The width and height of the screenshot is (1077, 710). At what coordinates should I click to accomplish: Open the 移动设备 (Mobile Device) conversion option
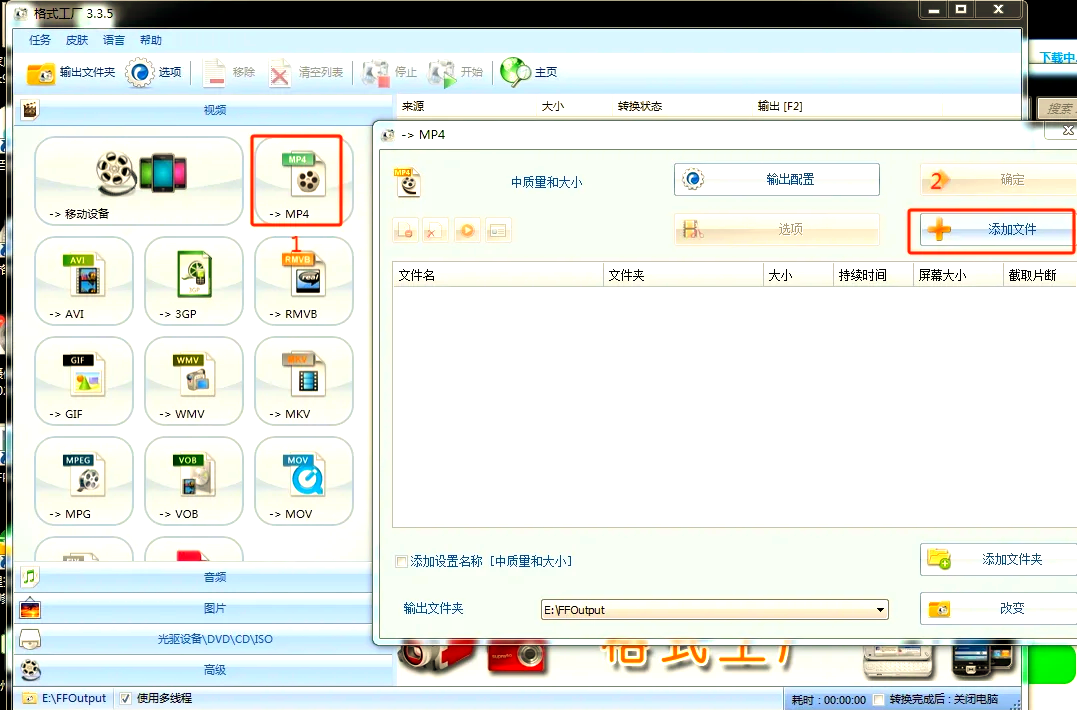coord(140,180)
